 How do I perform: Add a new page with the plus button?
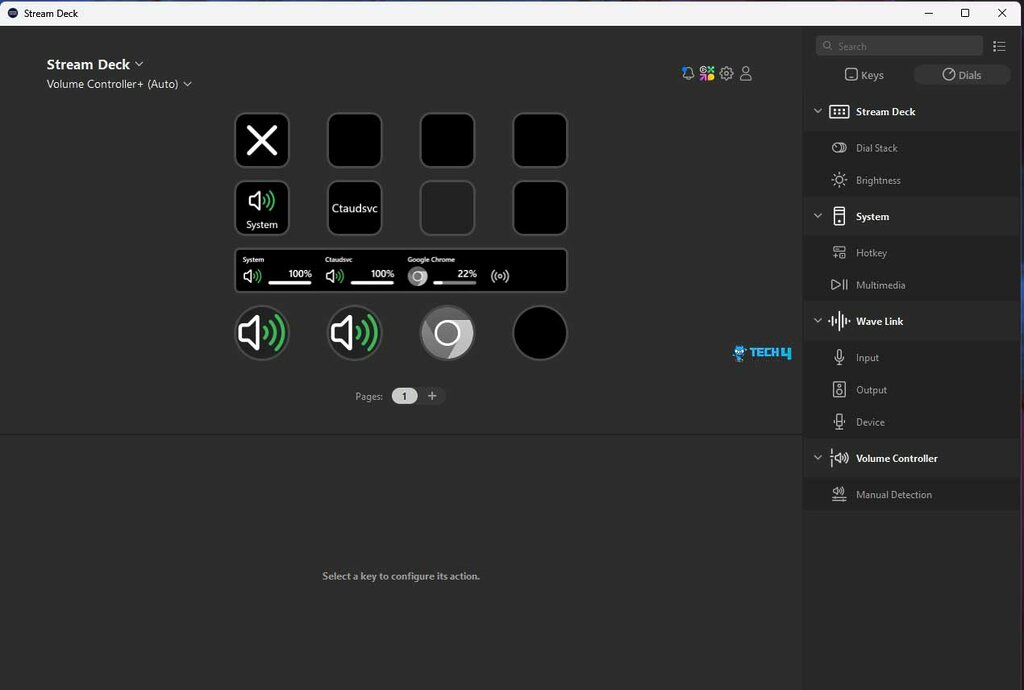coord(432,395)
